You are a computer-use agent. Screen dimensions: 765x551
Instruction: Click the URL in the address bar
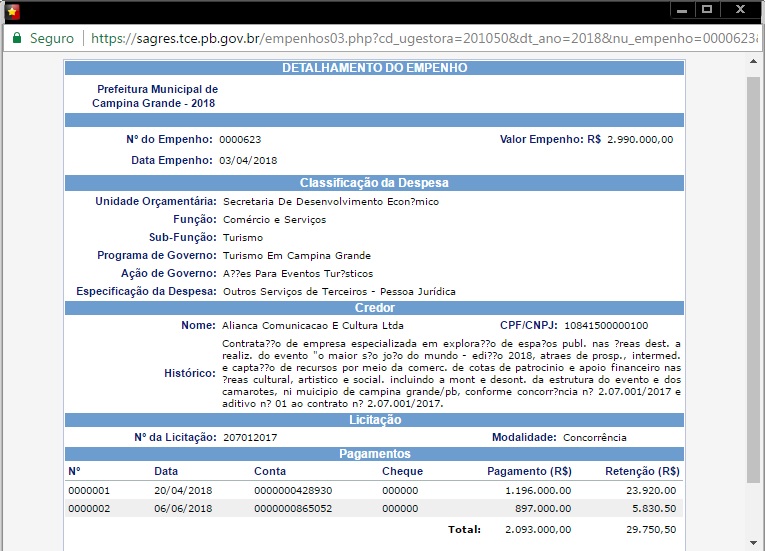424,38
